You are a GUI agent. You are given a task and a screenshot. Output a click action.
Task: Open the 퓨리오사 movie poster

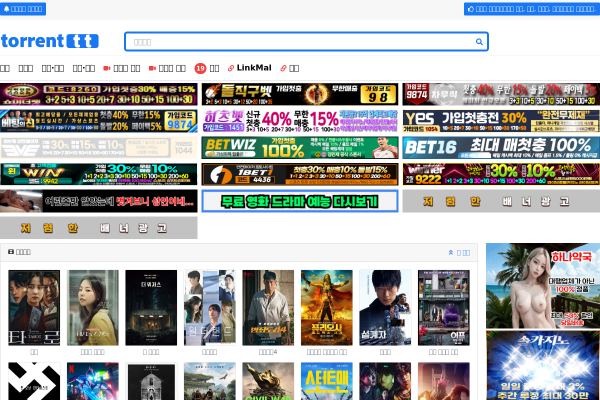point(327,308)
